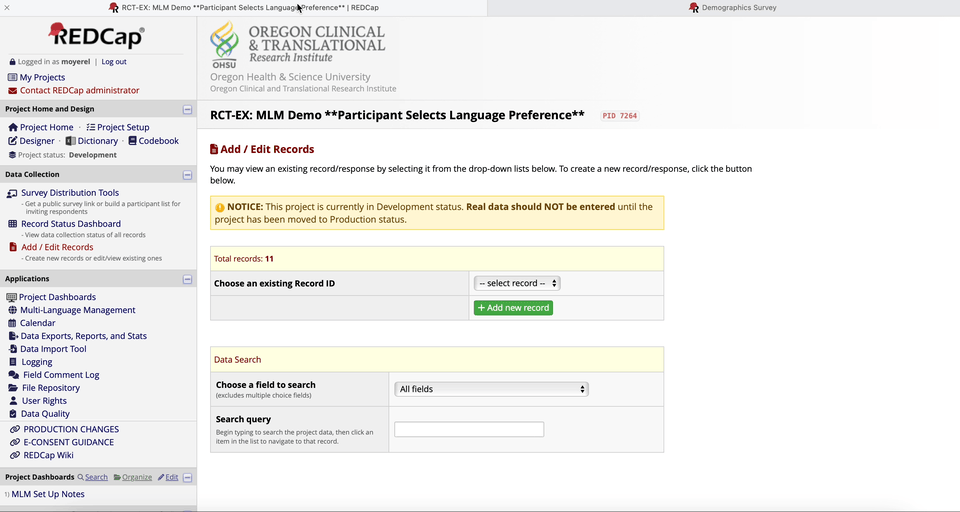Image resolution: width=960 pixels, height=512 pixels.
Task: Click the Dictionary icon
Action: [70, 141]
